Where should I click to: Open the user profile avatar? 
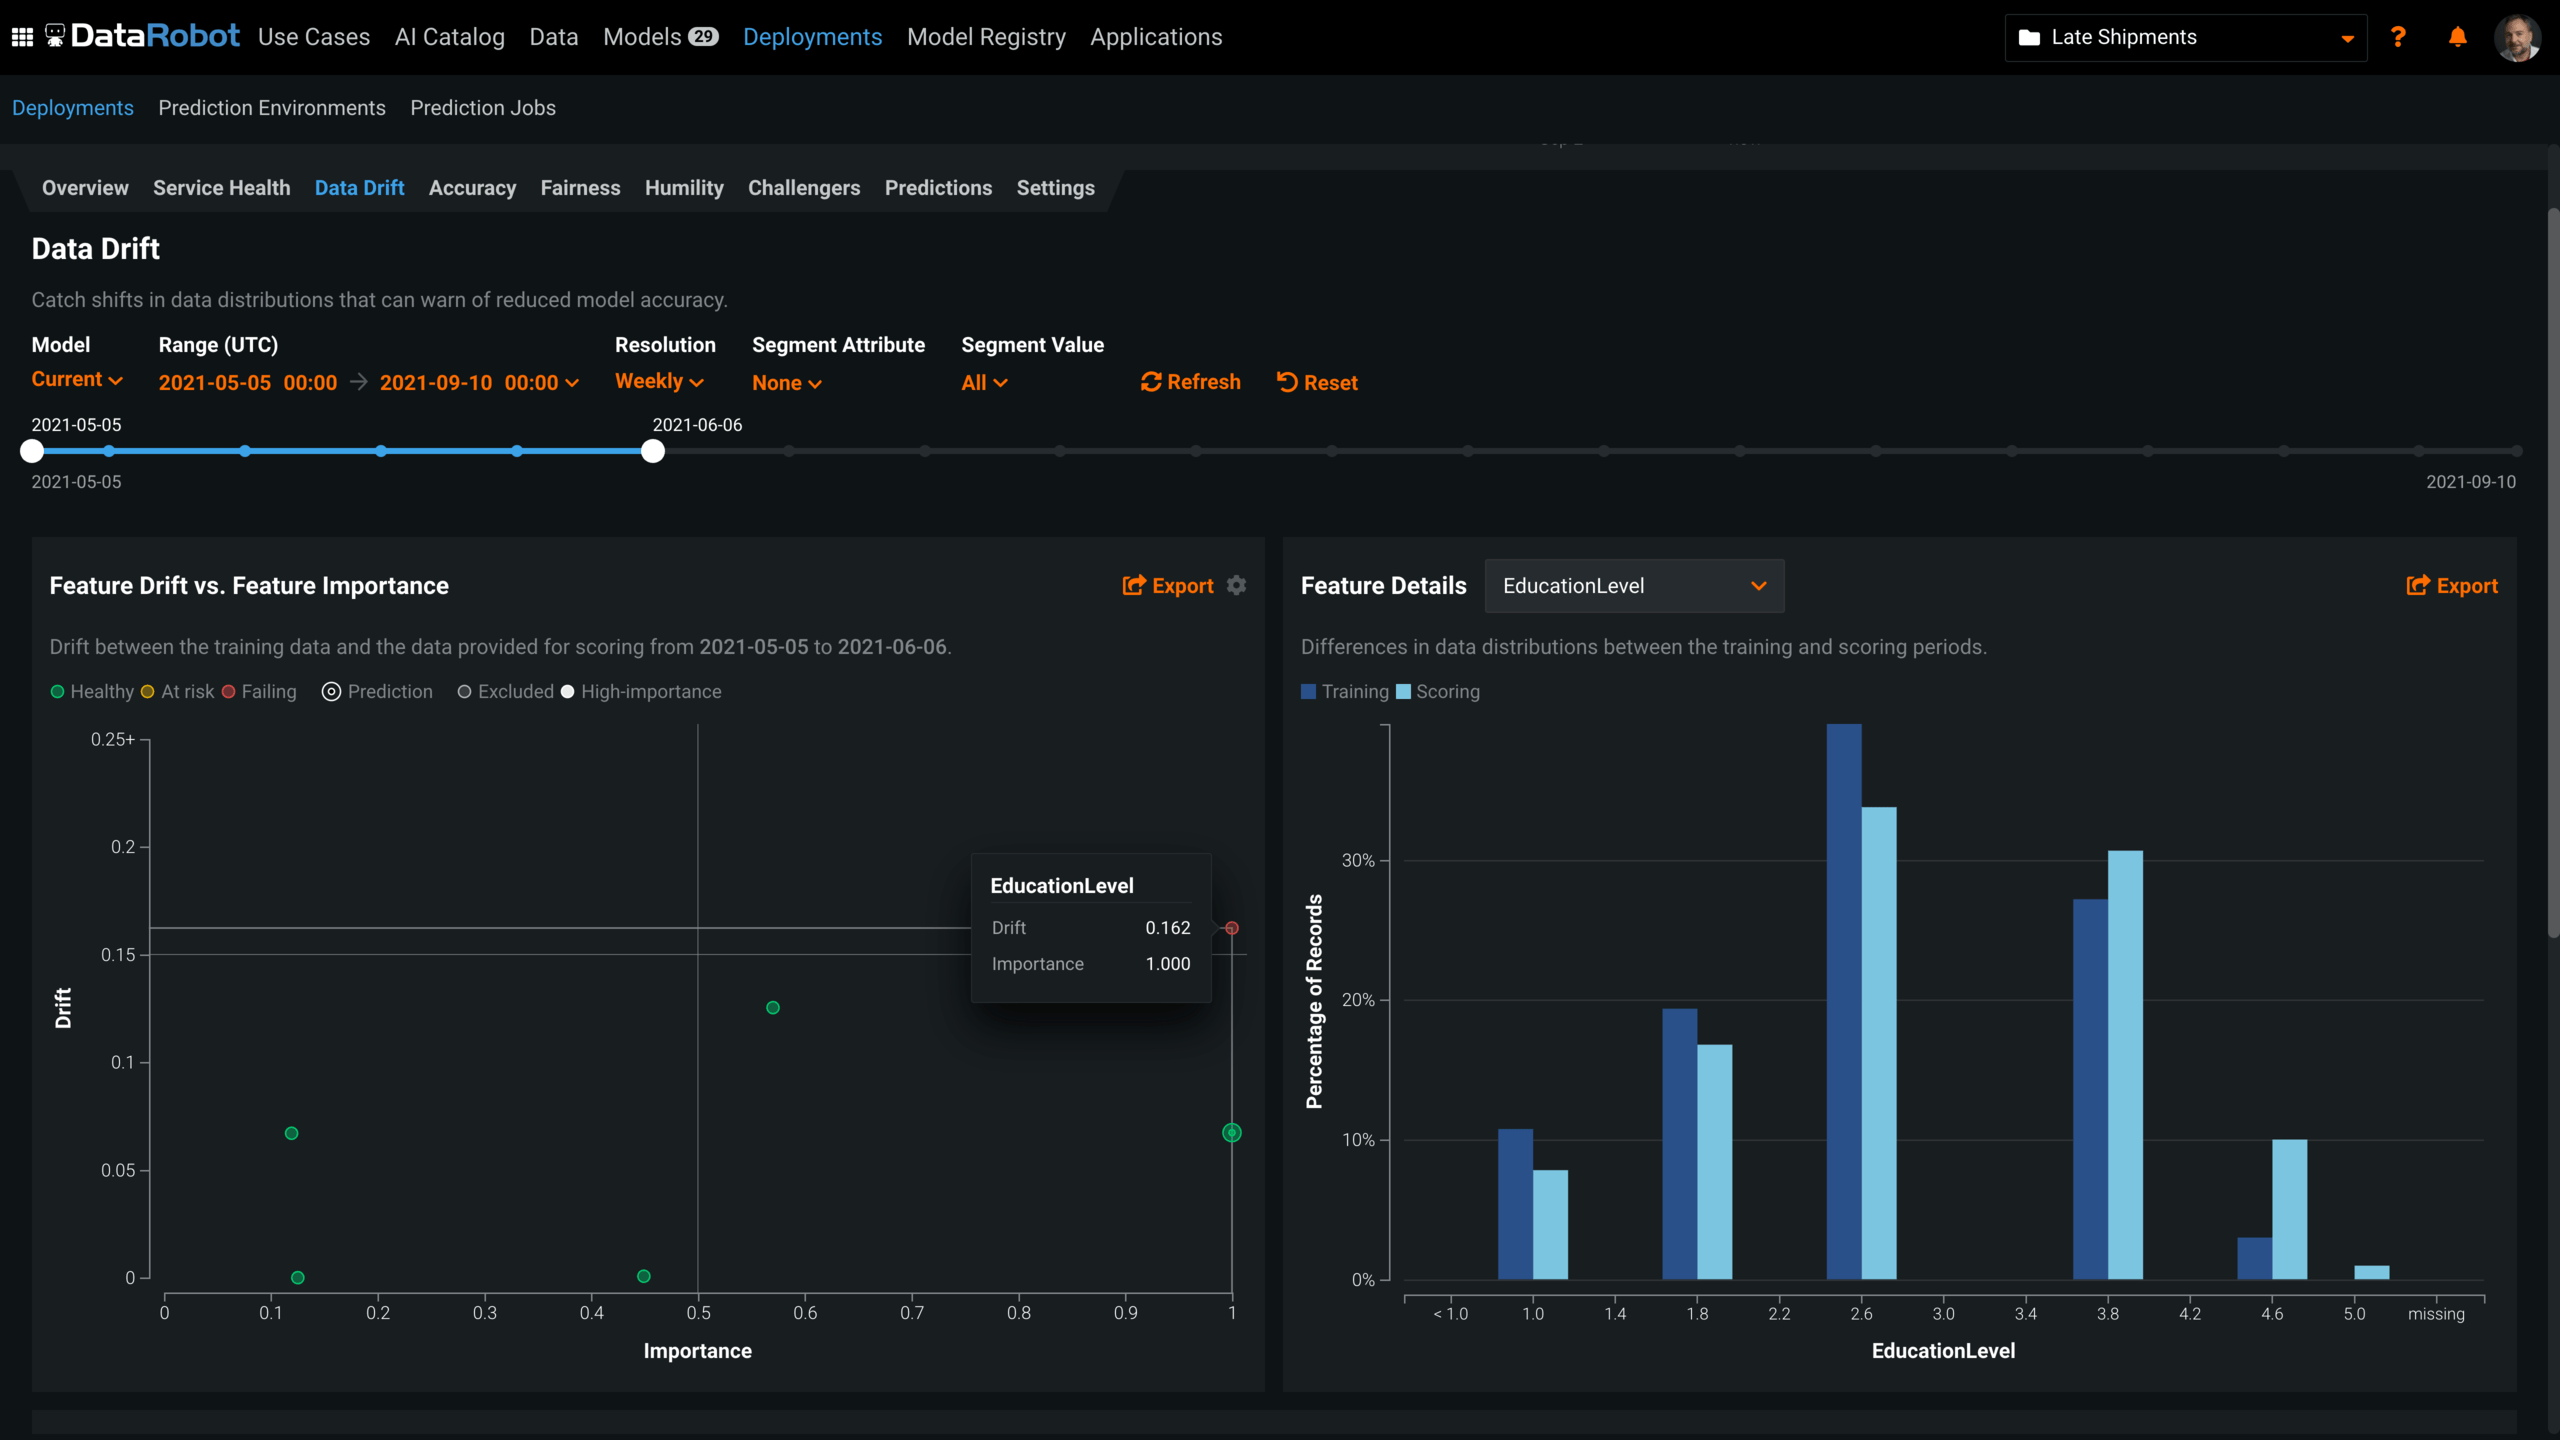click(2517, 38)
